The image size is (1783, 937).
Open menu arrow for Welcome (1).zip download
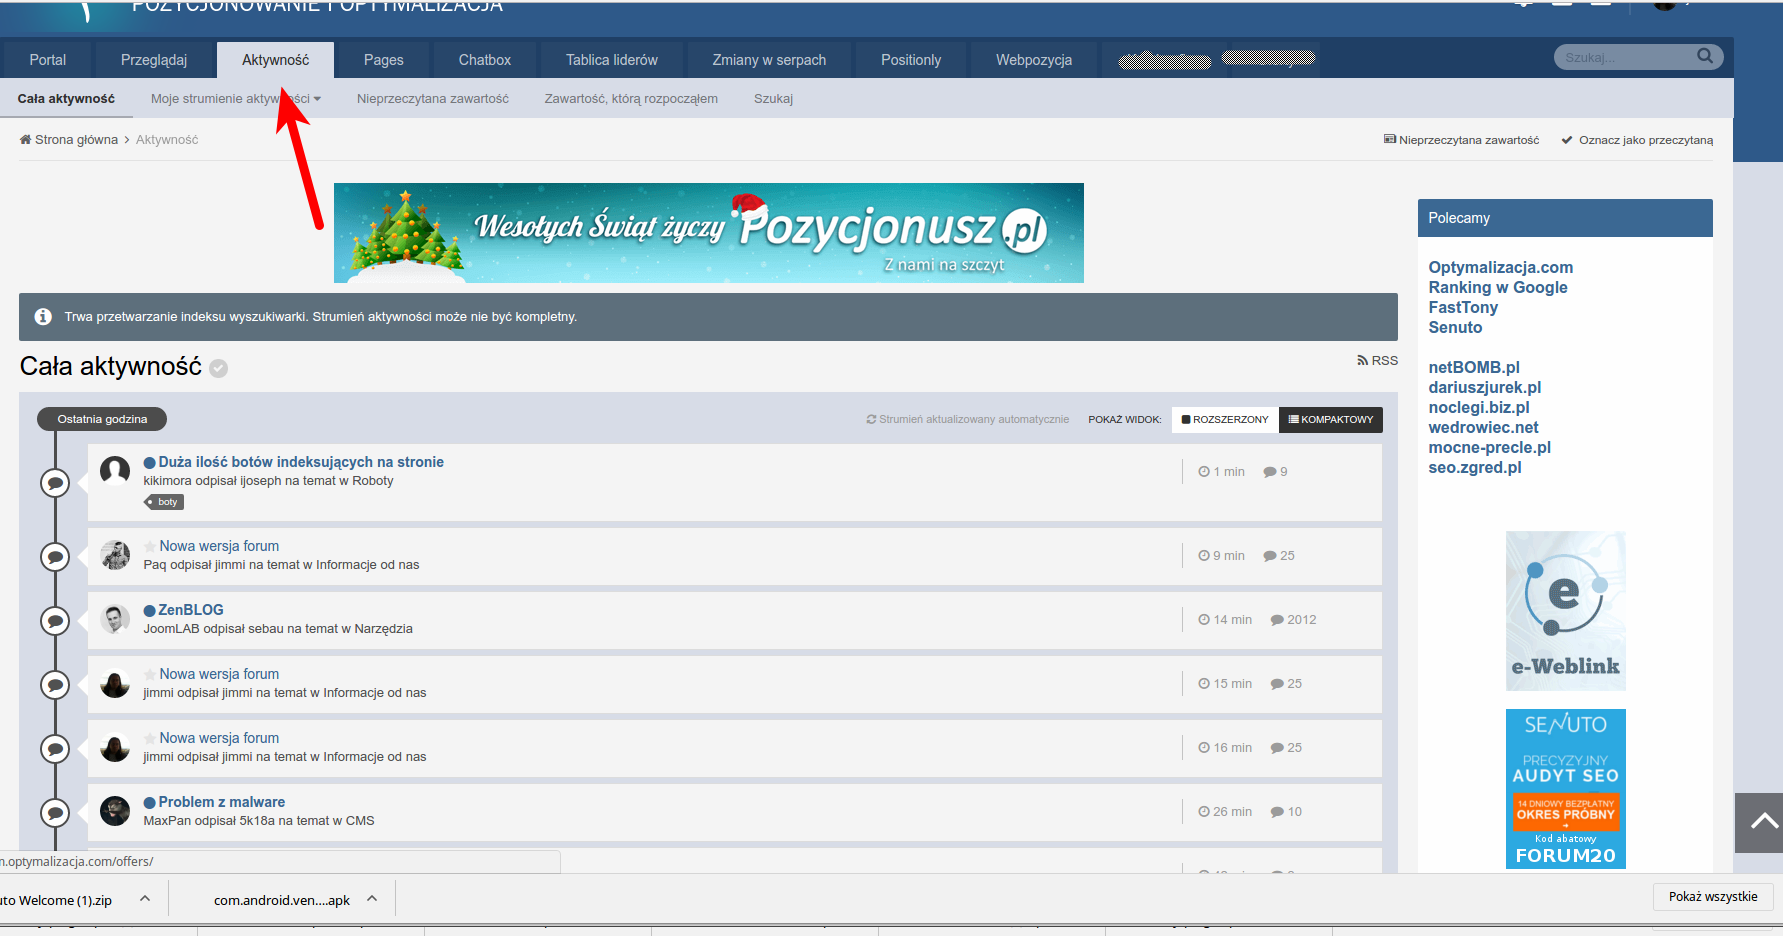click(145, 899)
